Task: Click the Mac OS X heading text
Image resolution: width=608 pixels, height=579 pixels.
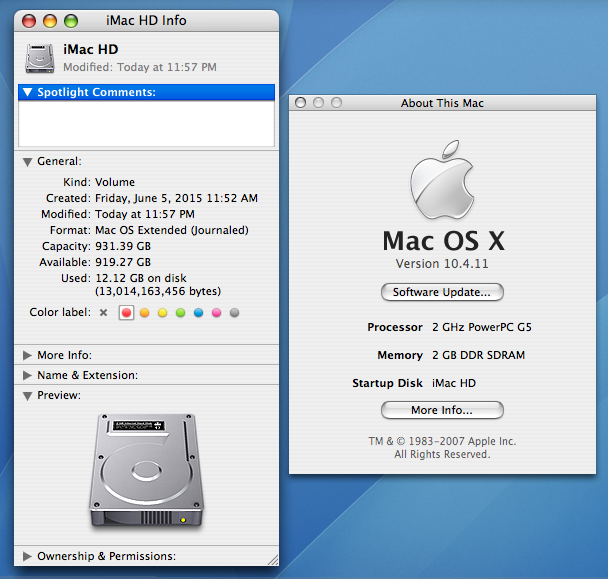Action: point(443,241)
